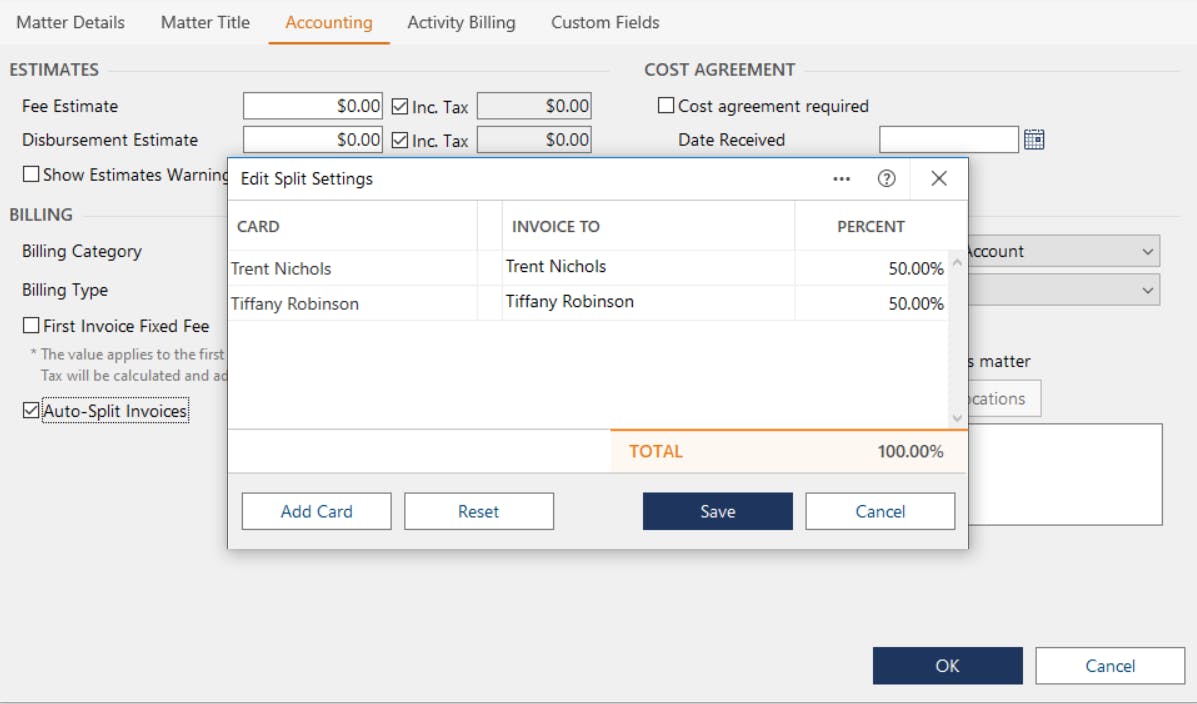This screenshot has height=704, width=1197.
Task: Tick Cost agreement required checkbox
Action: [666, 106]
